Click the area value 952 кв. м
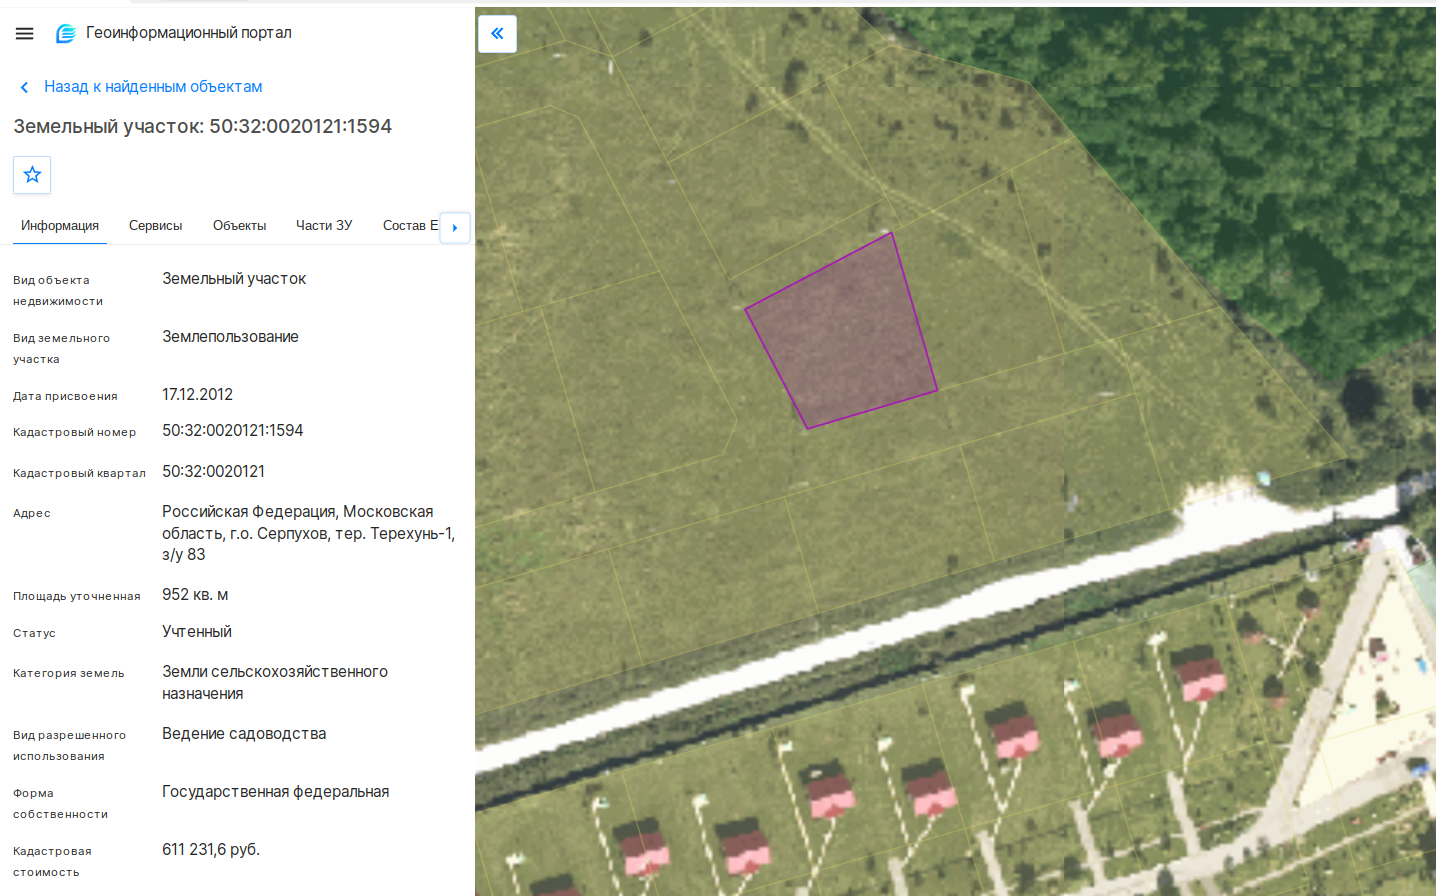Viewport: 1436px width, 896px height. tap(195, 595)
